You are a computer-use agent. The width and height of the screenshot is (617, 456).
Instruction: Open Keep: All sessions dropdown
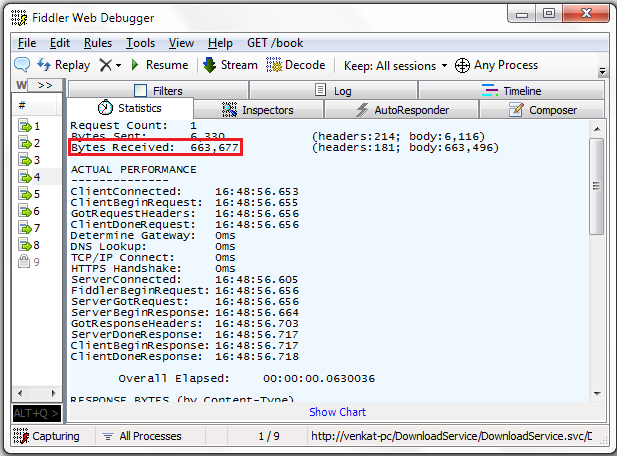[x=395, y=66]
